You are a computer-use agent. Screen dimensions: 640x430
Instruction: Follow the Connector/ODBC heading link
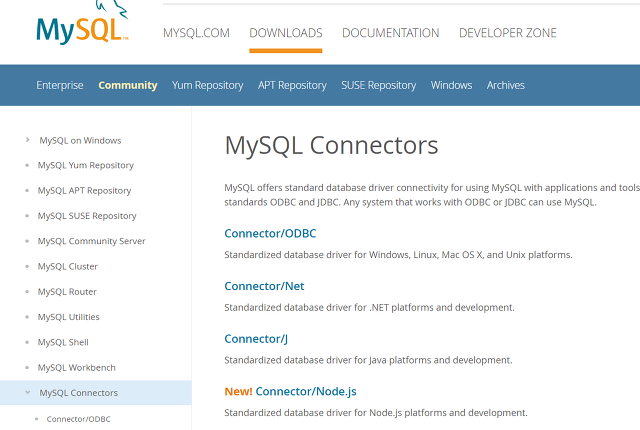pyautogui.click(x=270, y=233)
